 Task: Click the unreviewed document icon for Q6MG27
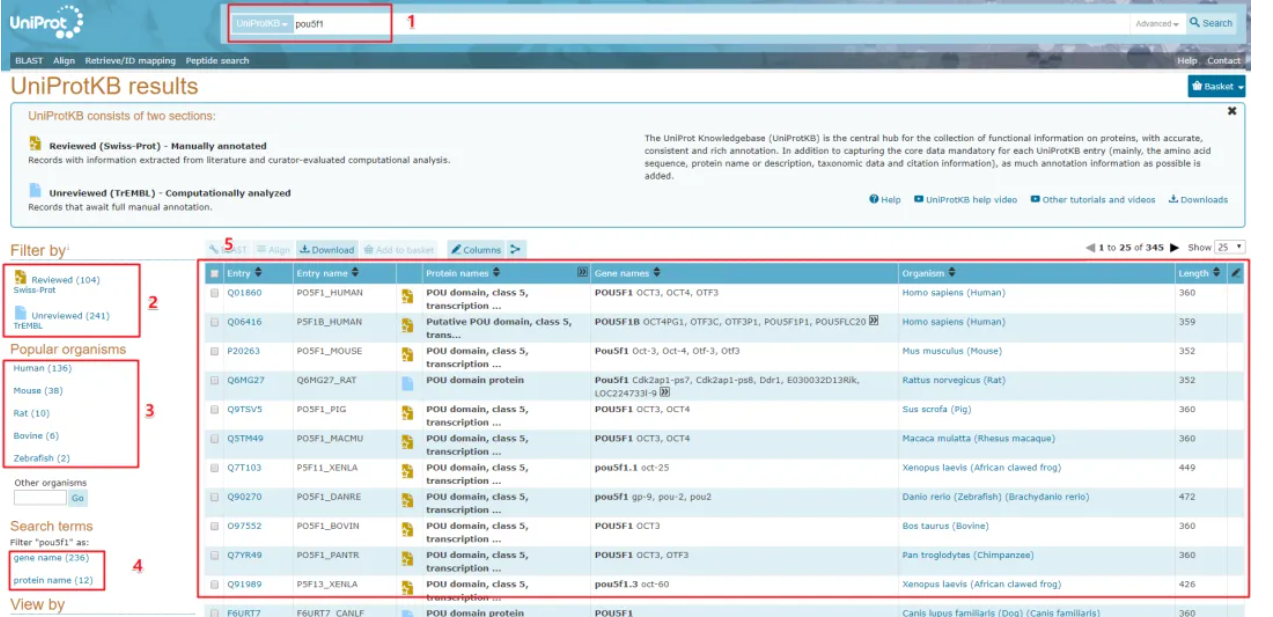tap(407, 383)
